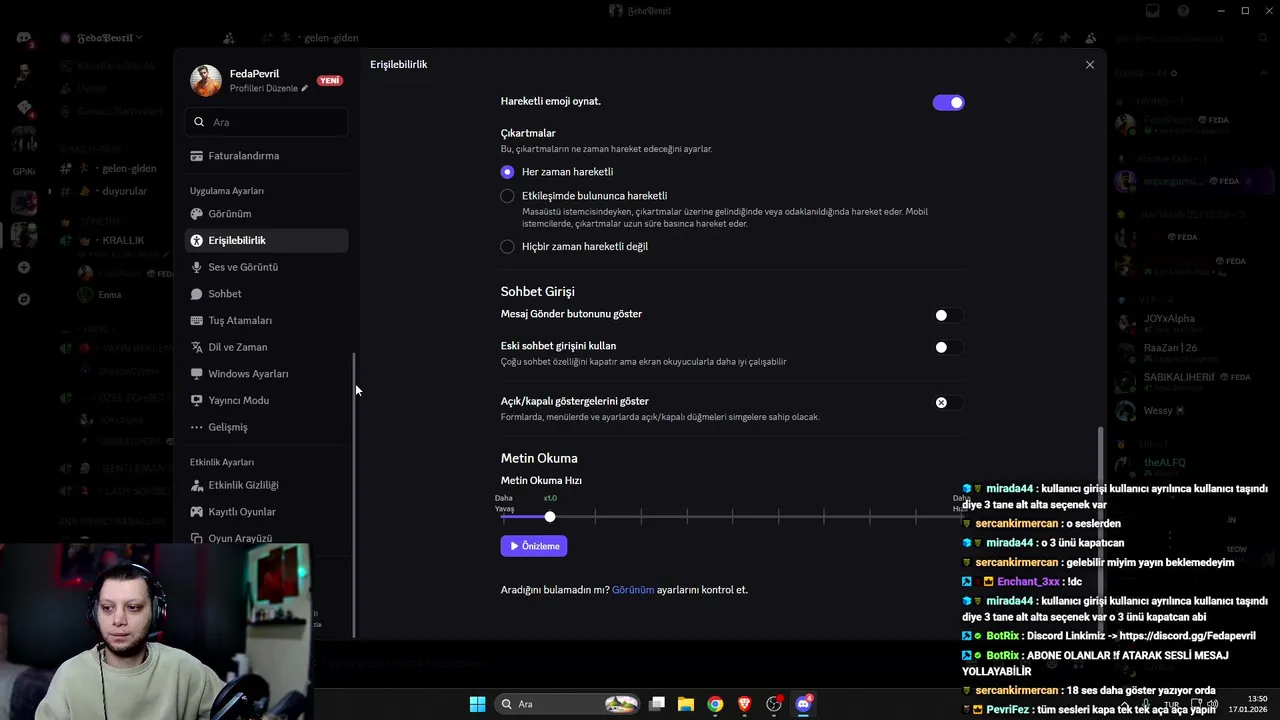This screenshot has height=720, width=1280.
Task: Open Discord from the taskbar
Action: (x=803, y=704)
